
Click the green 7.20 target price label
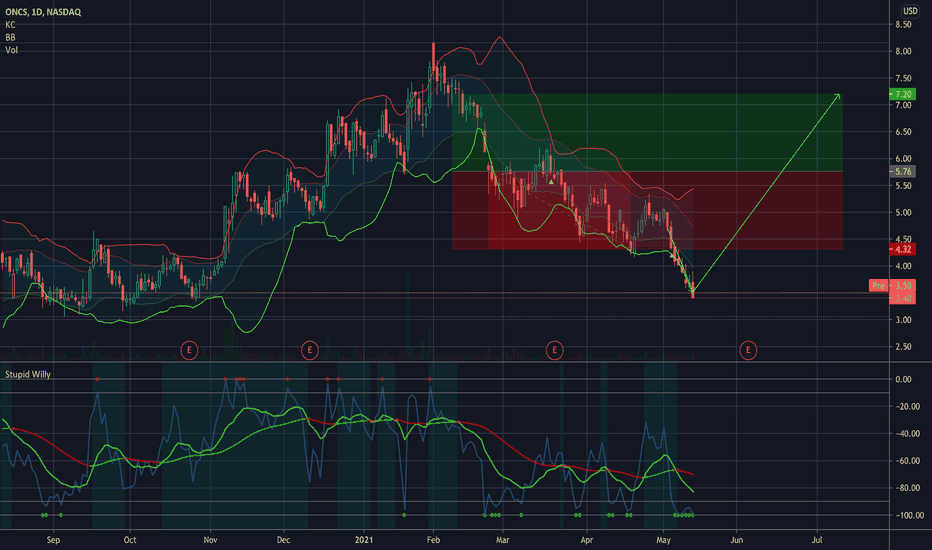pyautogui.click(x=902, y=94)
